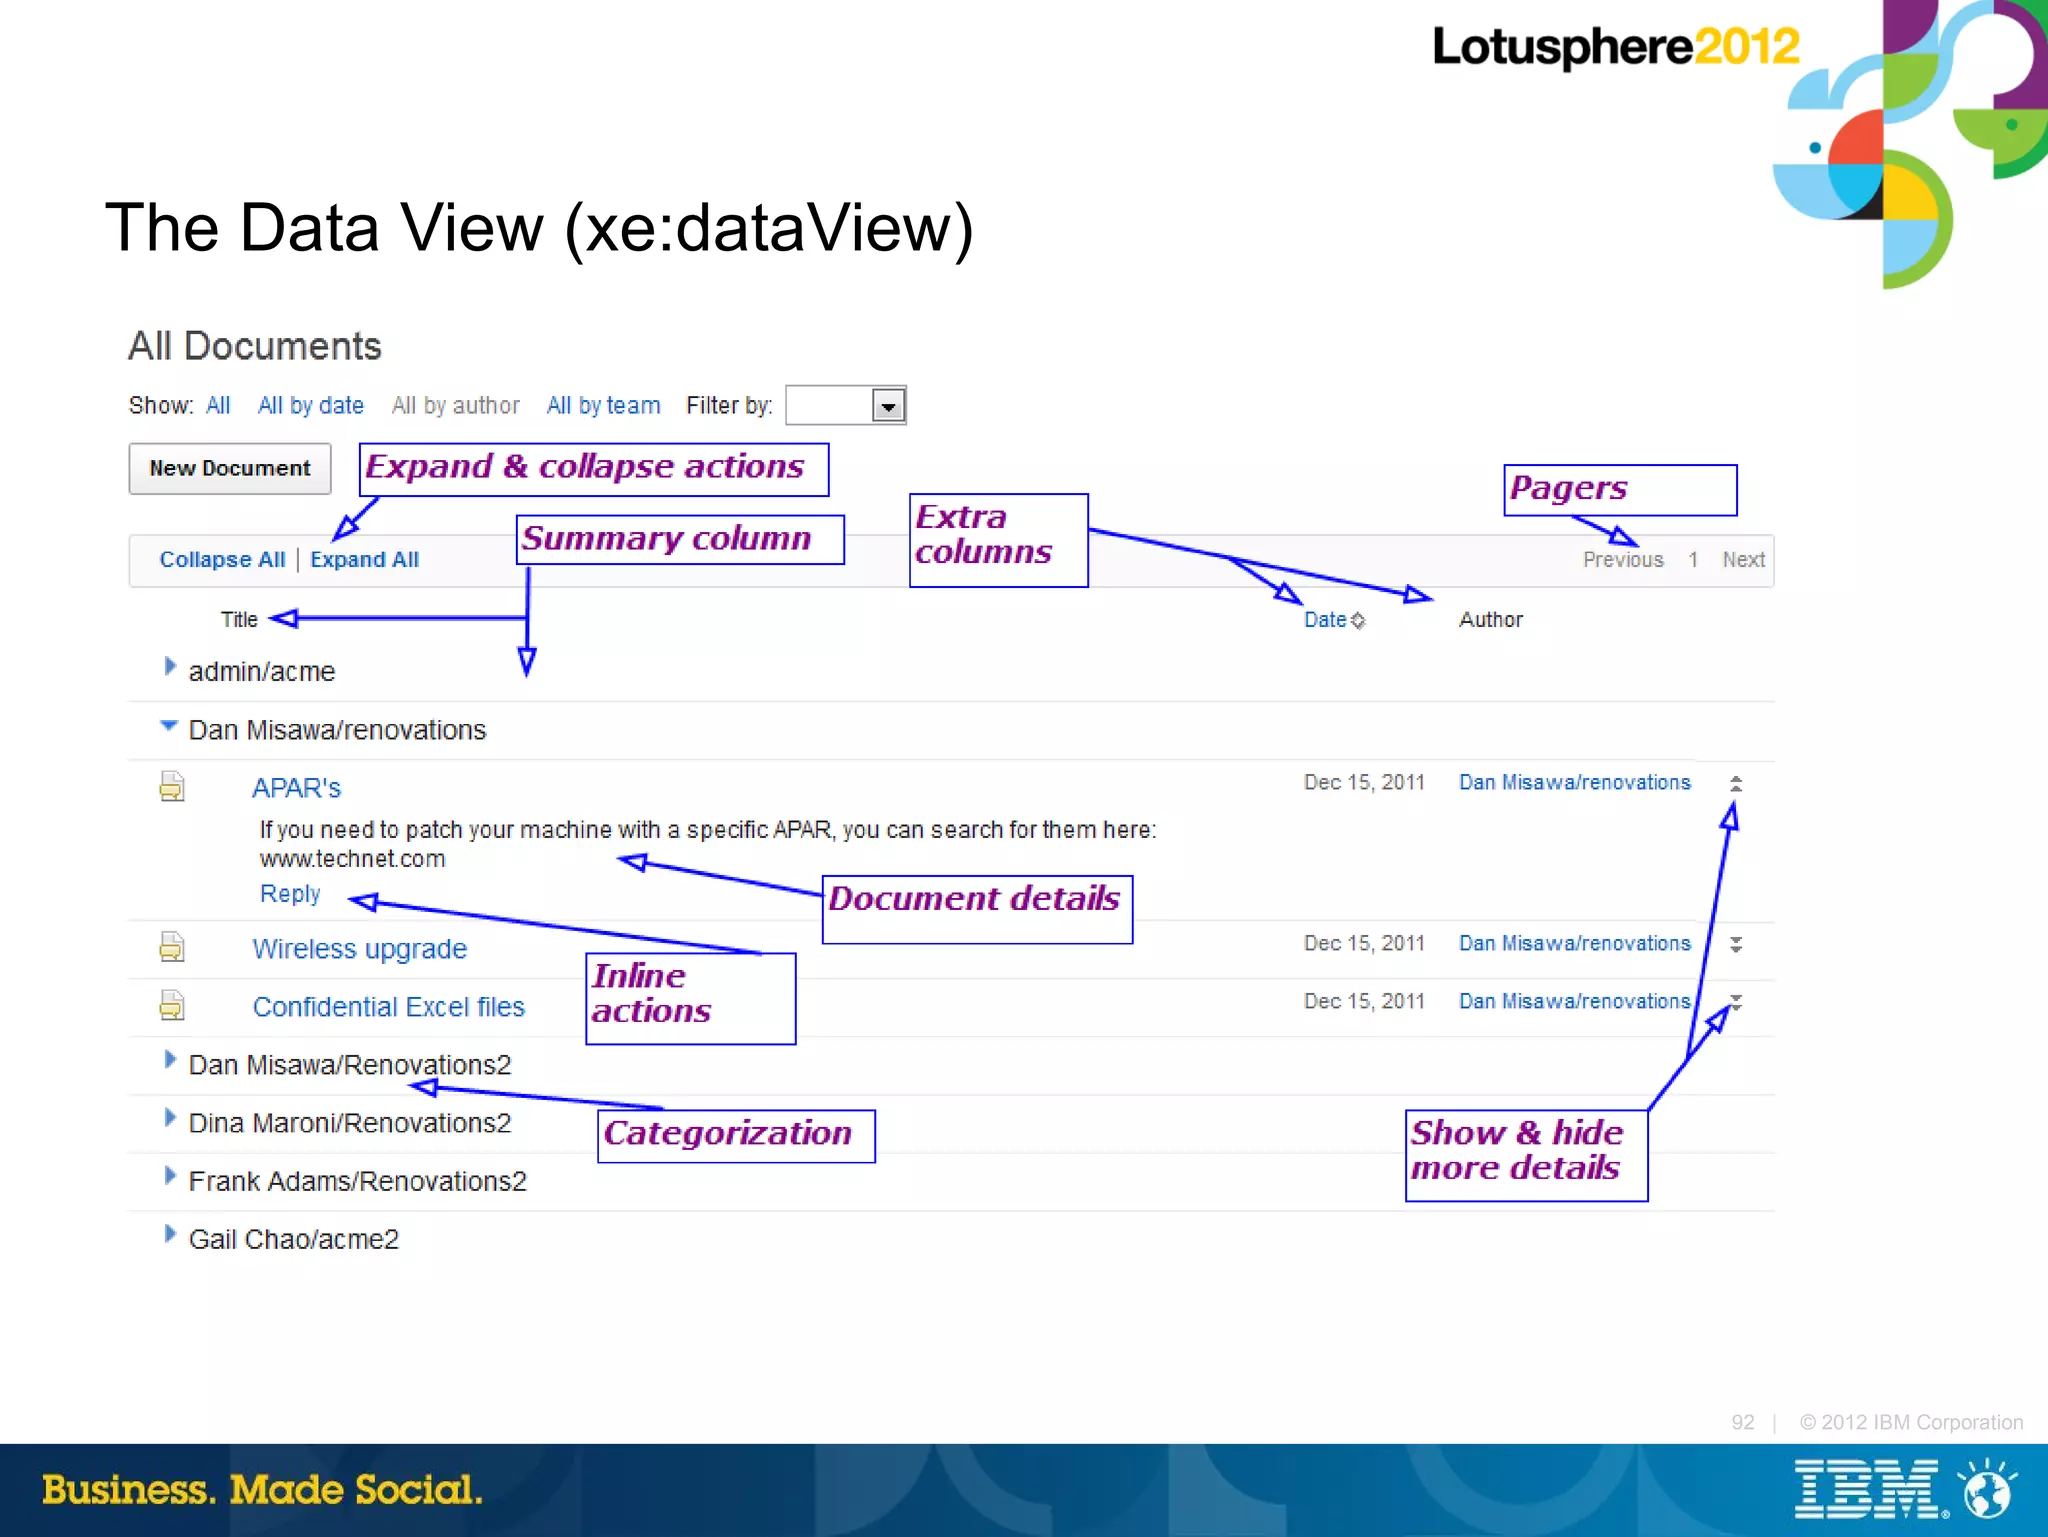Click the Title column header
Viewport: 2048px width, 1537px height.
[x=239, y=620]
